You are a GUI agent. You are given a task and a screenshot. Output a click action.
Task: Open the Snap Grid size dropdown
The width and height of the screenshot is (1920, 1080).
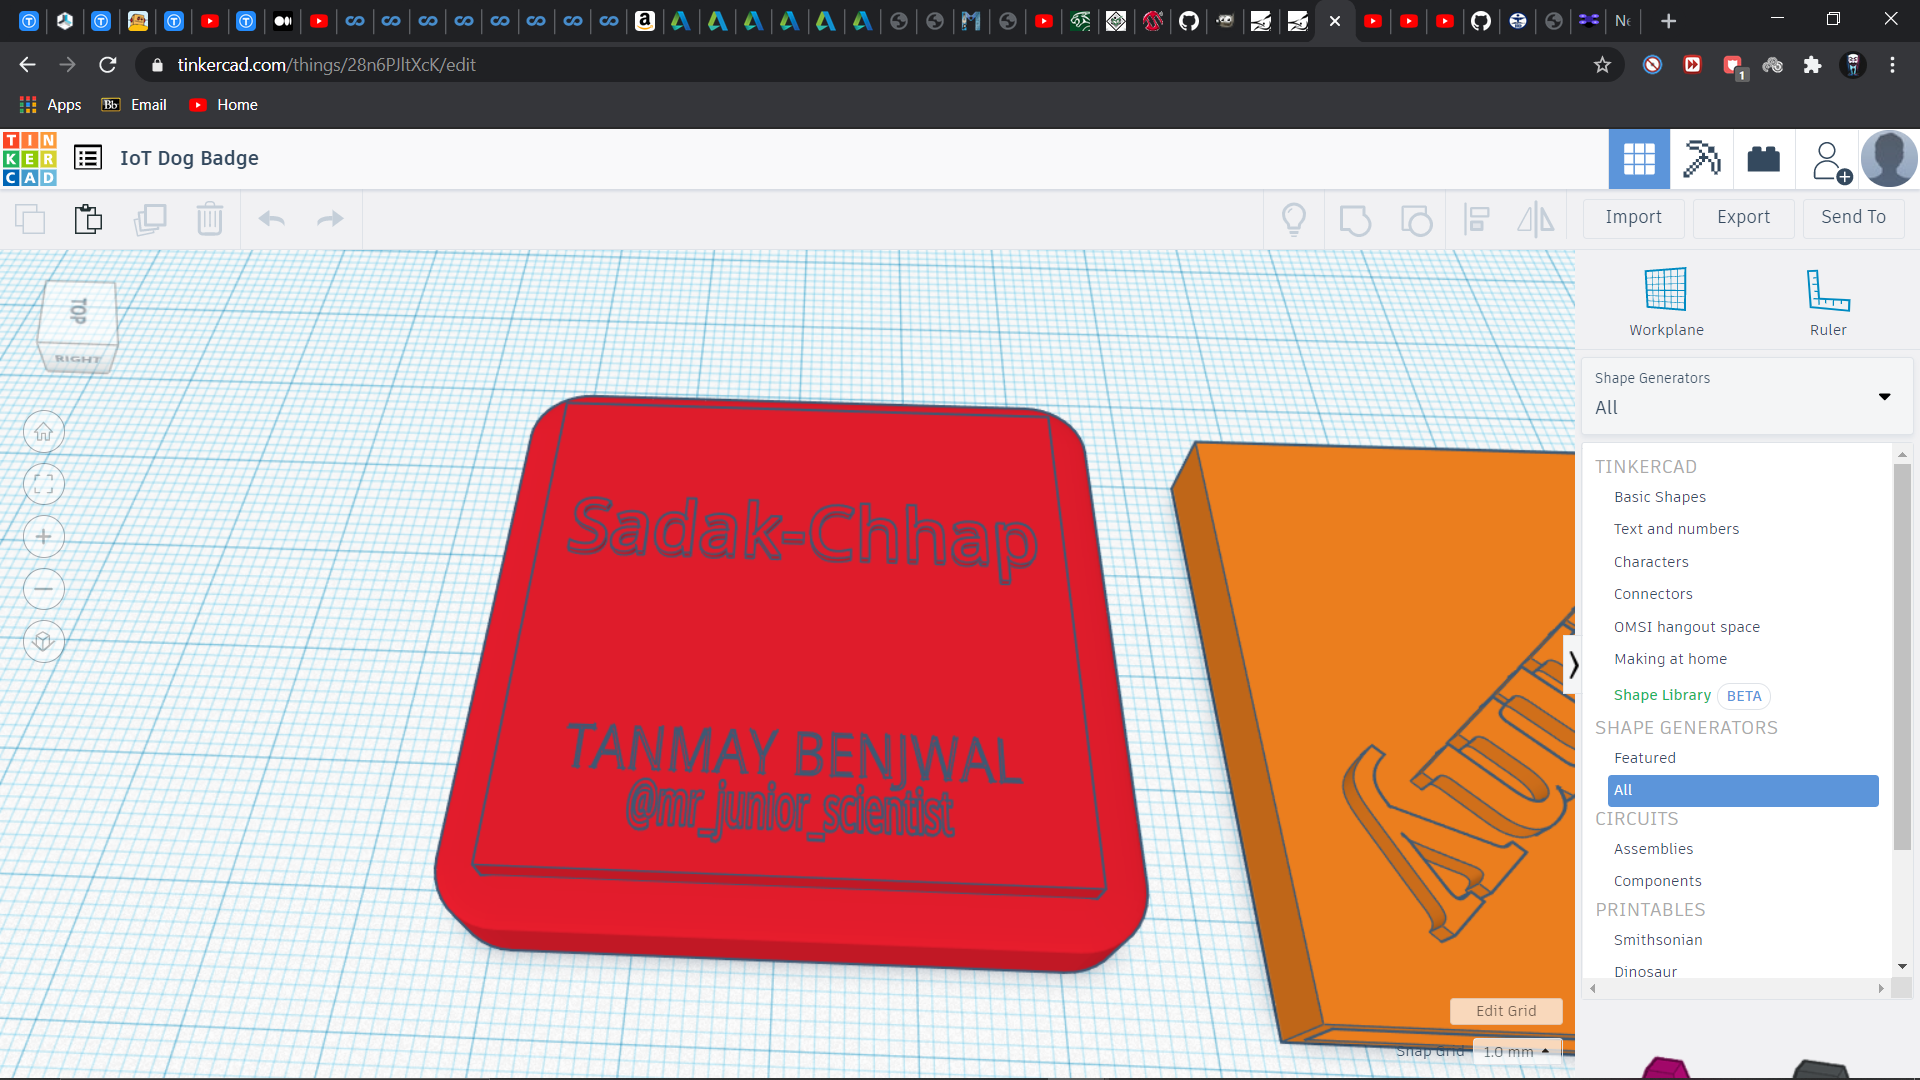click(1516, 1051)
